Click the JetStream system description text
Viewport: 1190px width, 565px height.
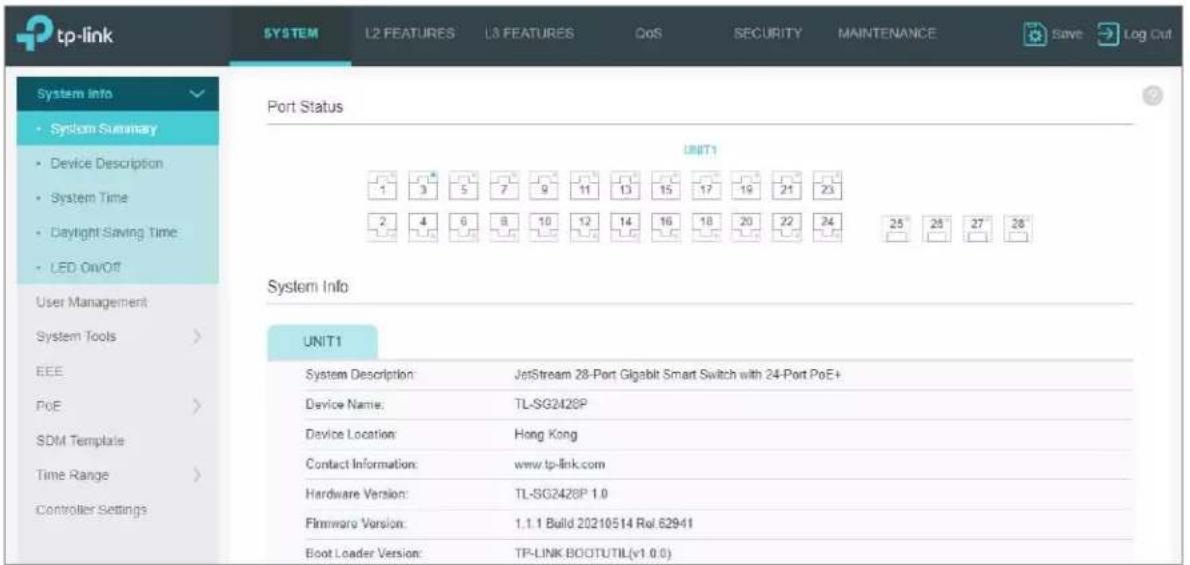(x=676, y=375)
